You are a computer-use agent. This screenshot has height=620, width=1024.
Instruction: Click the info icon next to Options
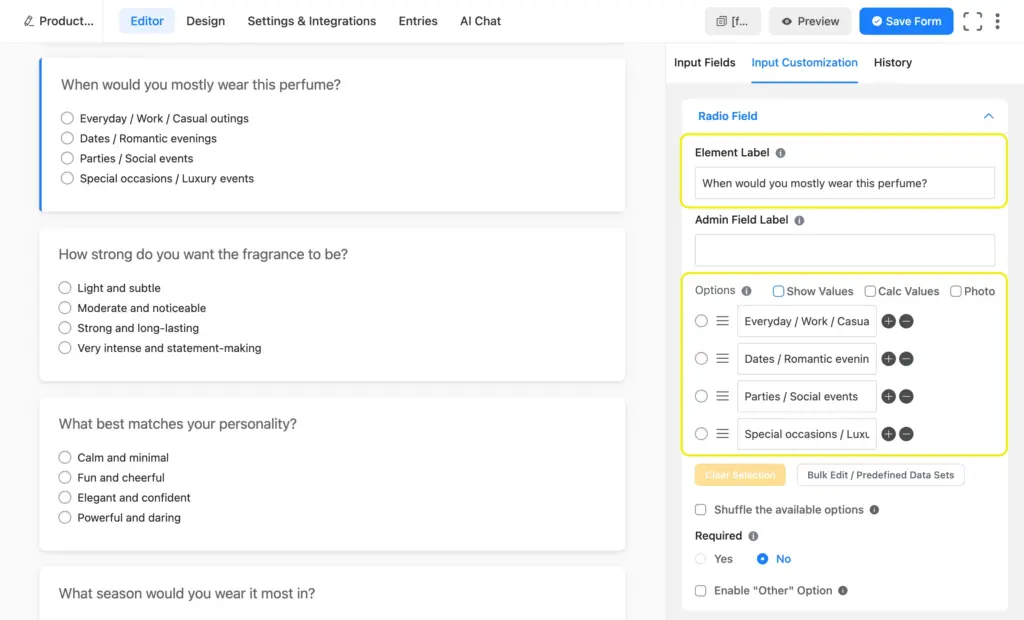click(x=746, y=291)
